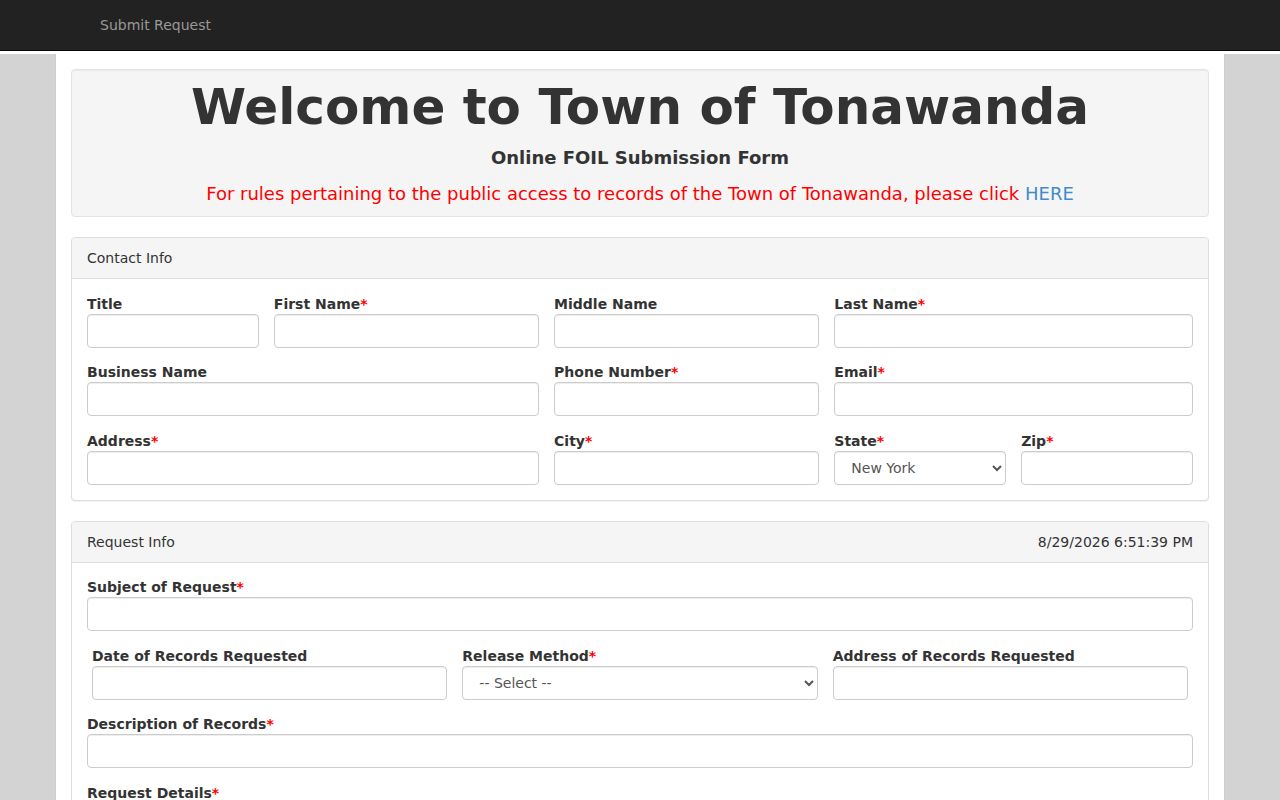The height and width of the screenshot is (800, 1280).
Task: Expand the Release Method dropdown
Action: point(640,683)
